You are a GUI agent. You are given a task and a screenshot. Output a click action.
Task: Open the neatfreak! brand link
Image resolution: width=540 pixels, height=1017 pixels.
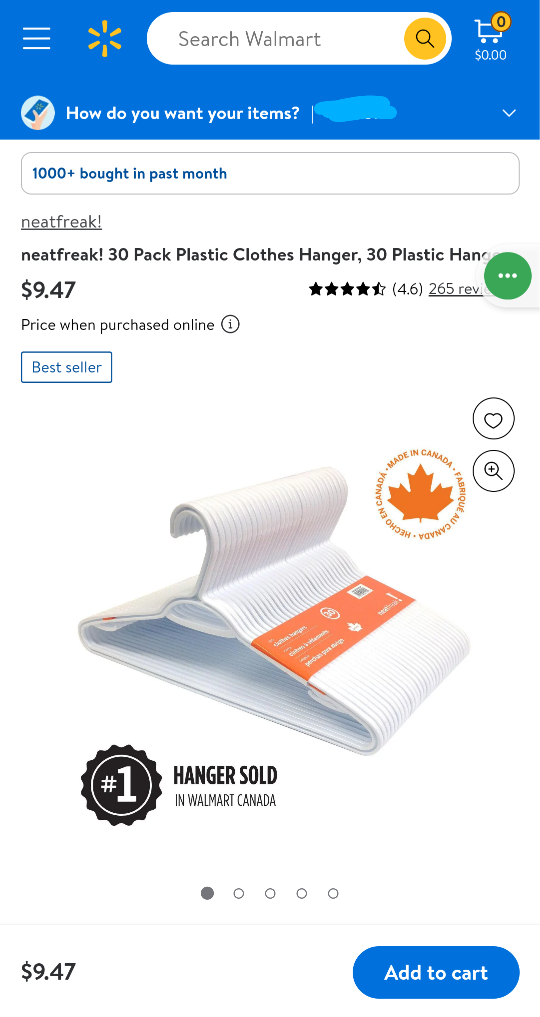[x=61, y=222]
